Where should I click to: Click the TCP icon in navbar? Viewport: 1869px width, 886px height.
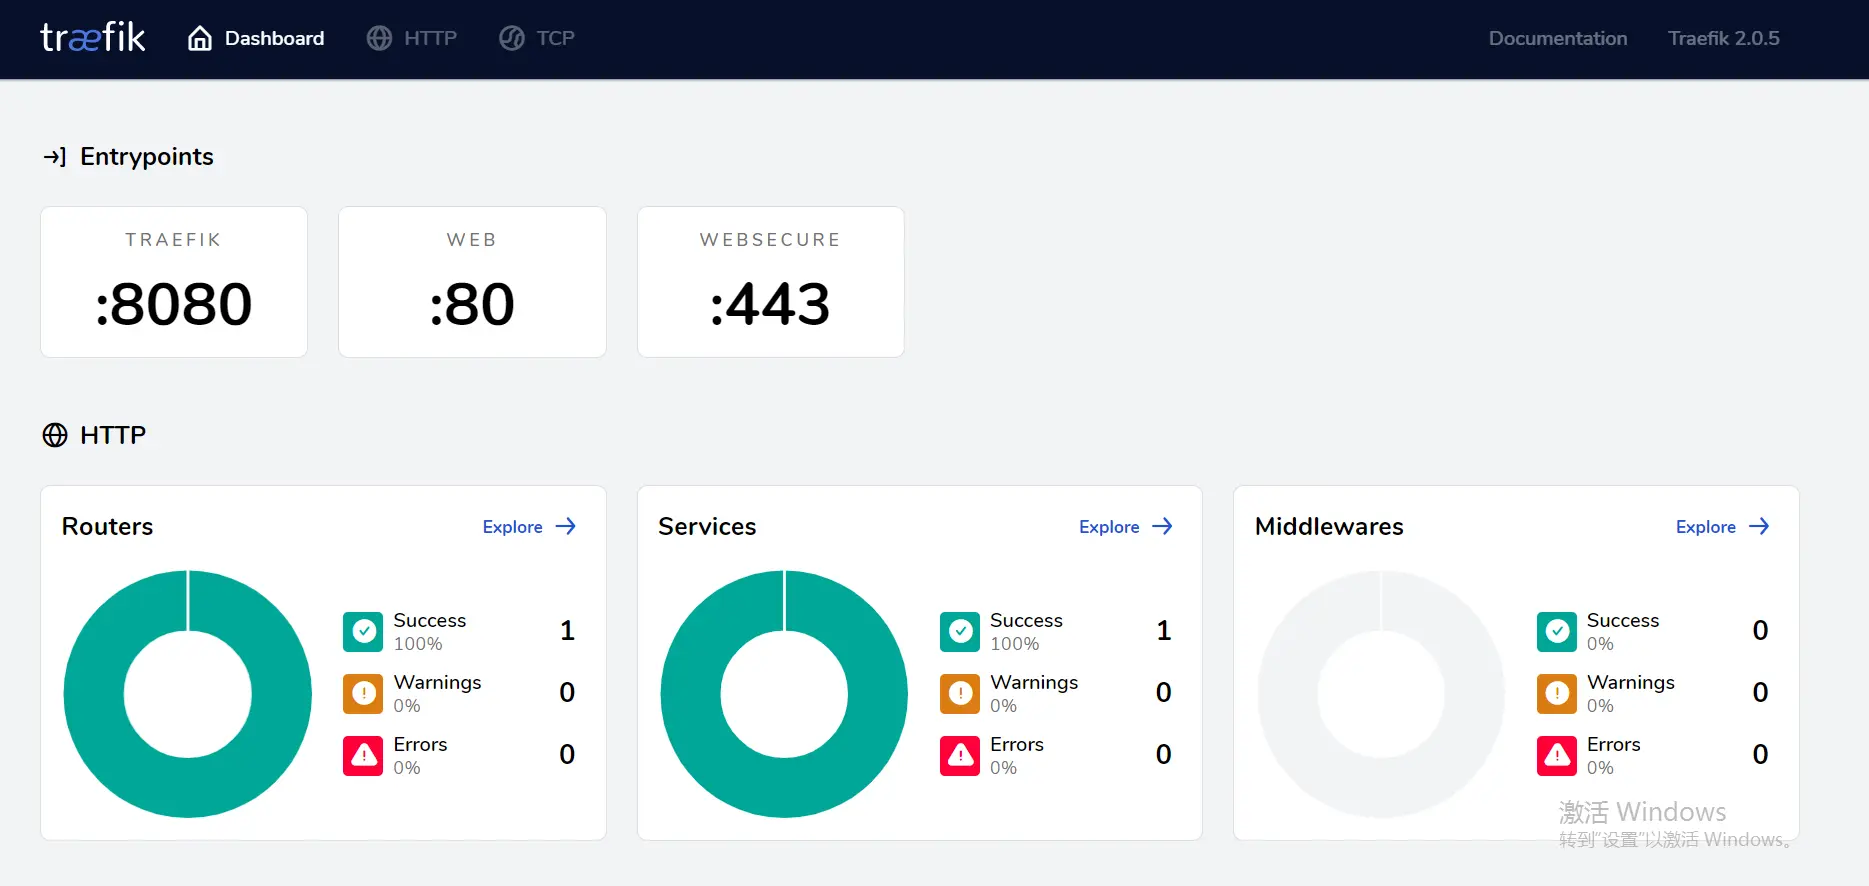click(x=512, y=38)
